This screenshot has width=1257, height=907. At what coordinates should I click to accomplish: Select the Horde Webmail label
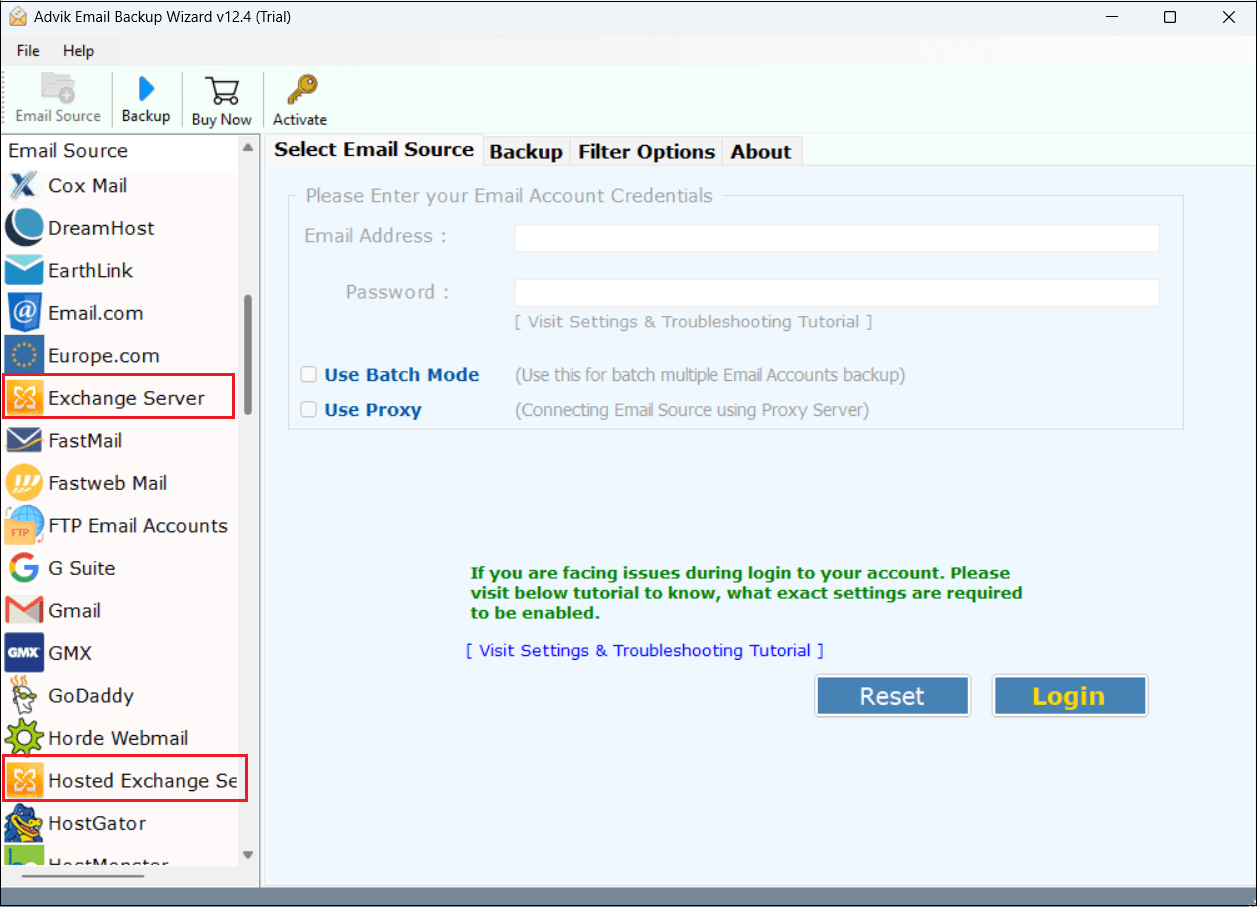(118, 738)
